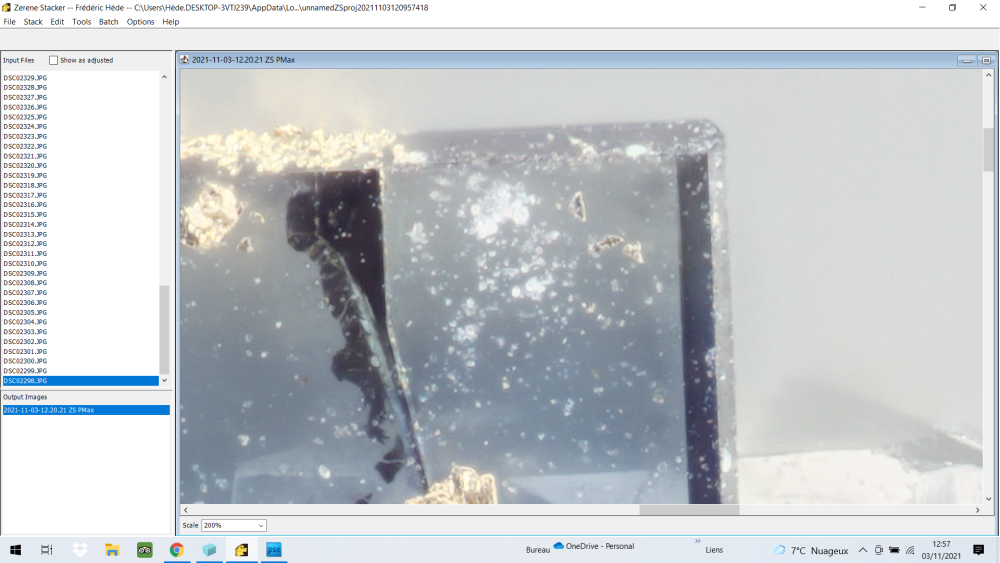Expand the Liens toolbar chevron
Screen dimensions: 1000x563
click(x=697, y=541)
